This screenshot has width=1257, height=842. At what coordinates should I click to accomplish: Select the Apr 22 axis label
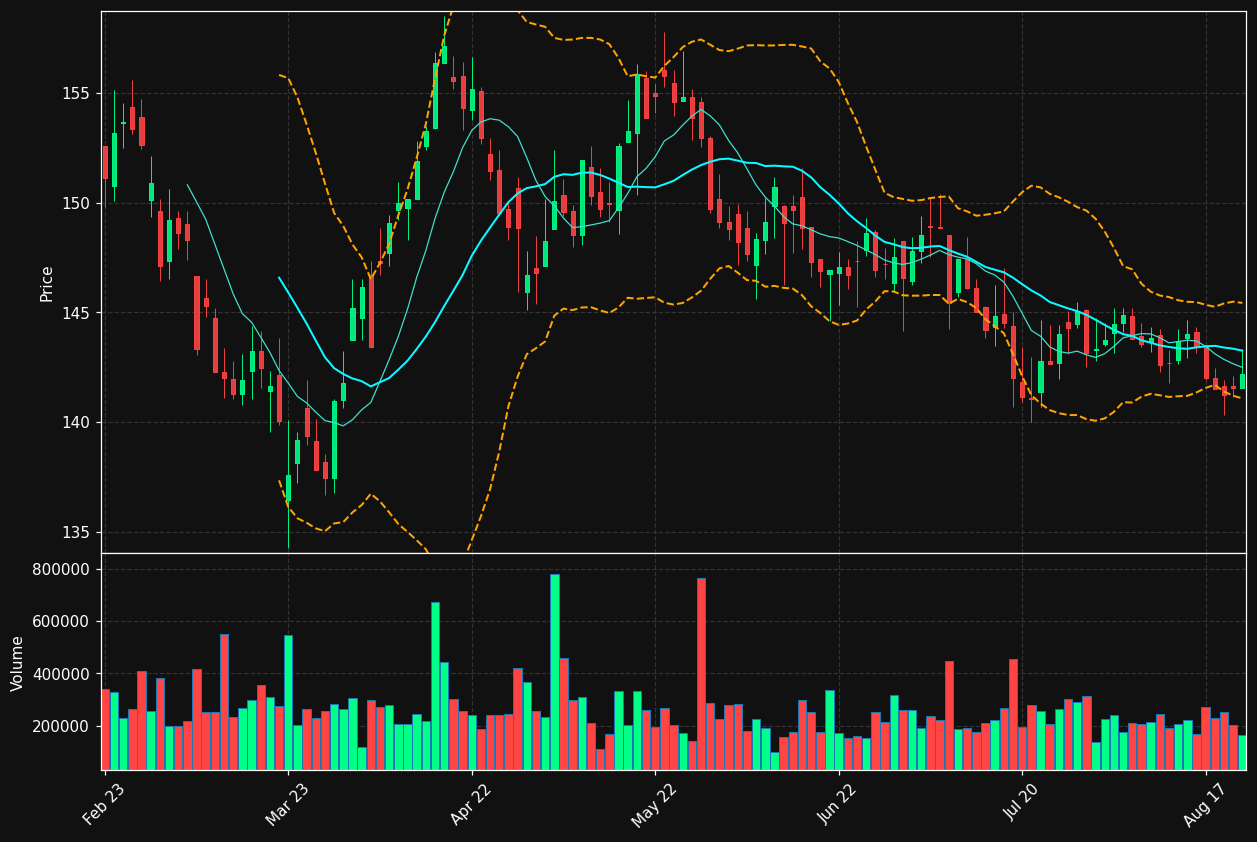coord(471,804)
